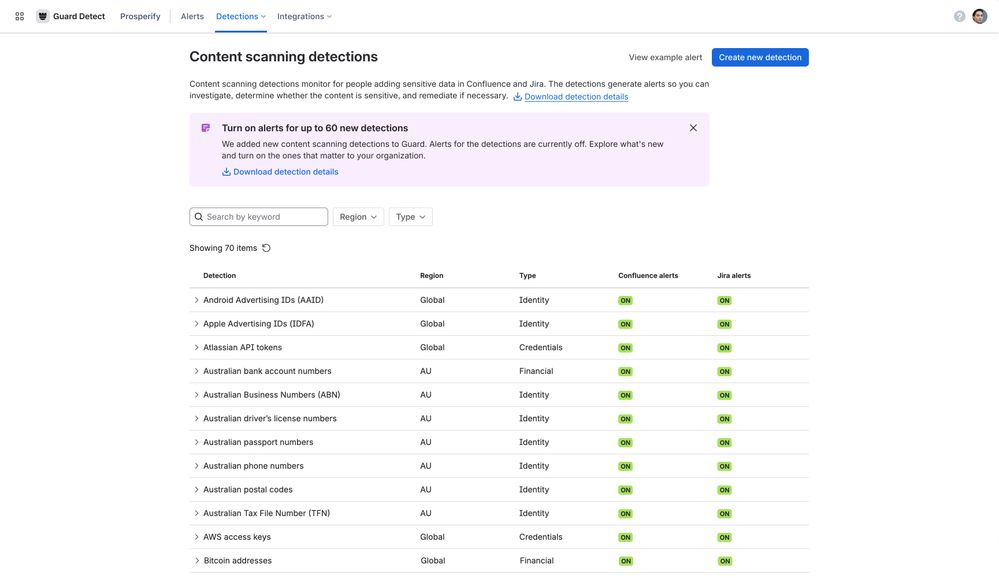
Task: Expand Bitcoin addresses row
Action: click(196, 561)
